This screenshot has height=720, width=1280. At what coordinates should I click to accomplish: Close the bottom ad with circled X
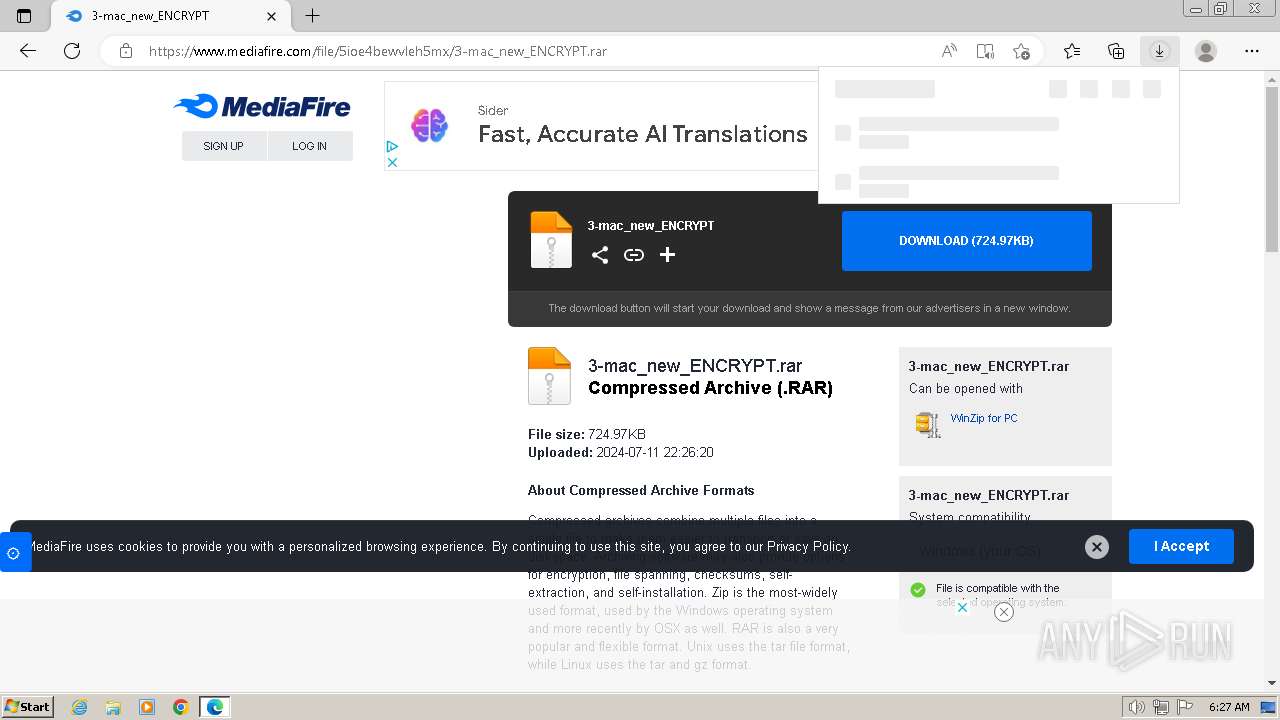(1004, 612)
